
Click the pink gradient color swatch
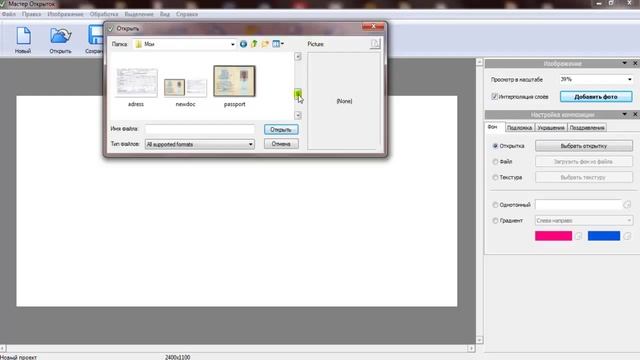coord(553,236)
